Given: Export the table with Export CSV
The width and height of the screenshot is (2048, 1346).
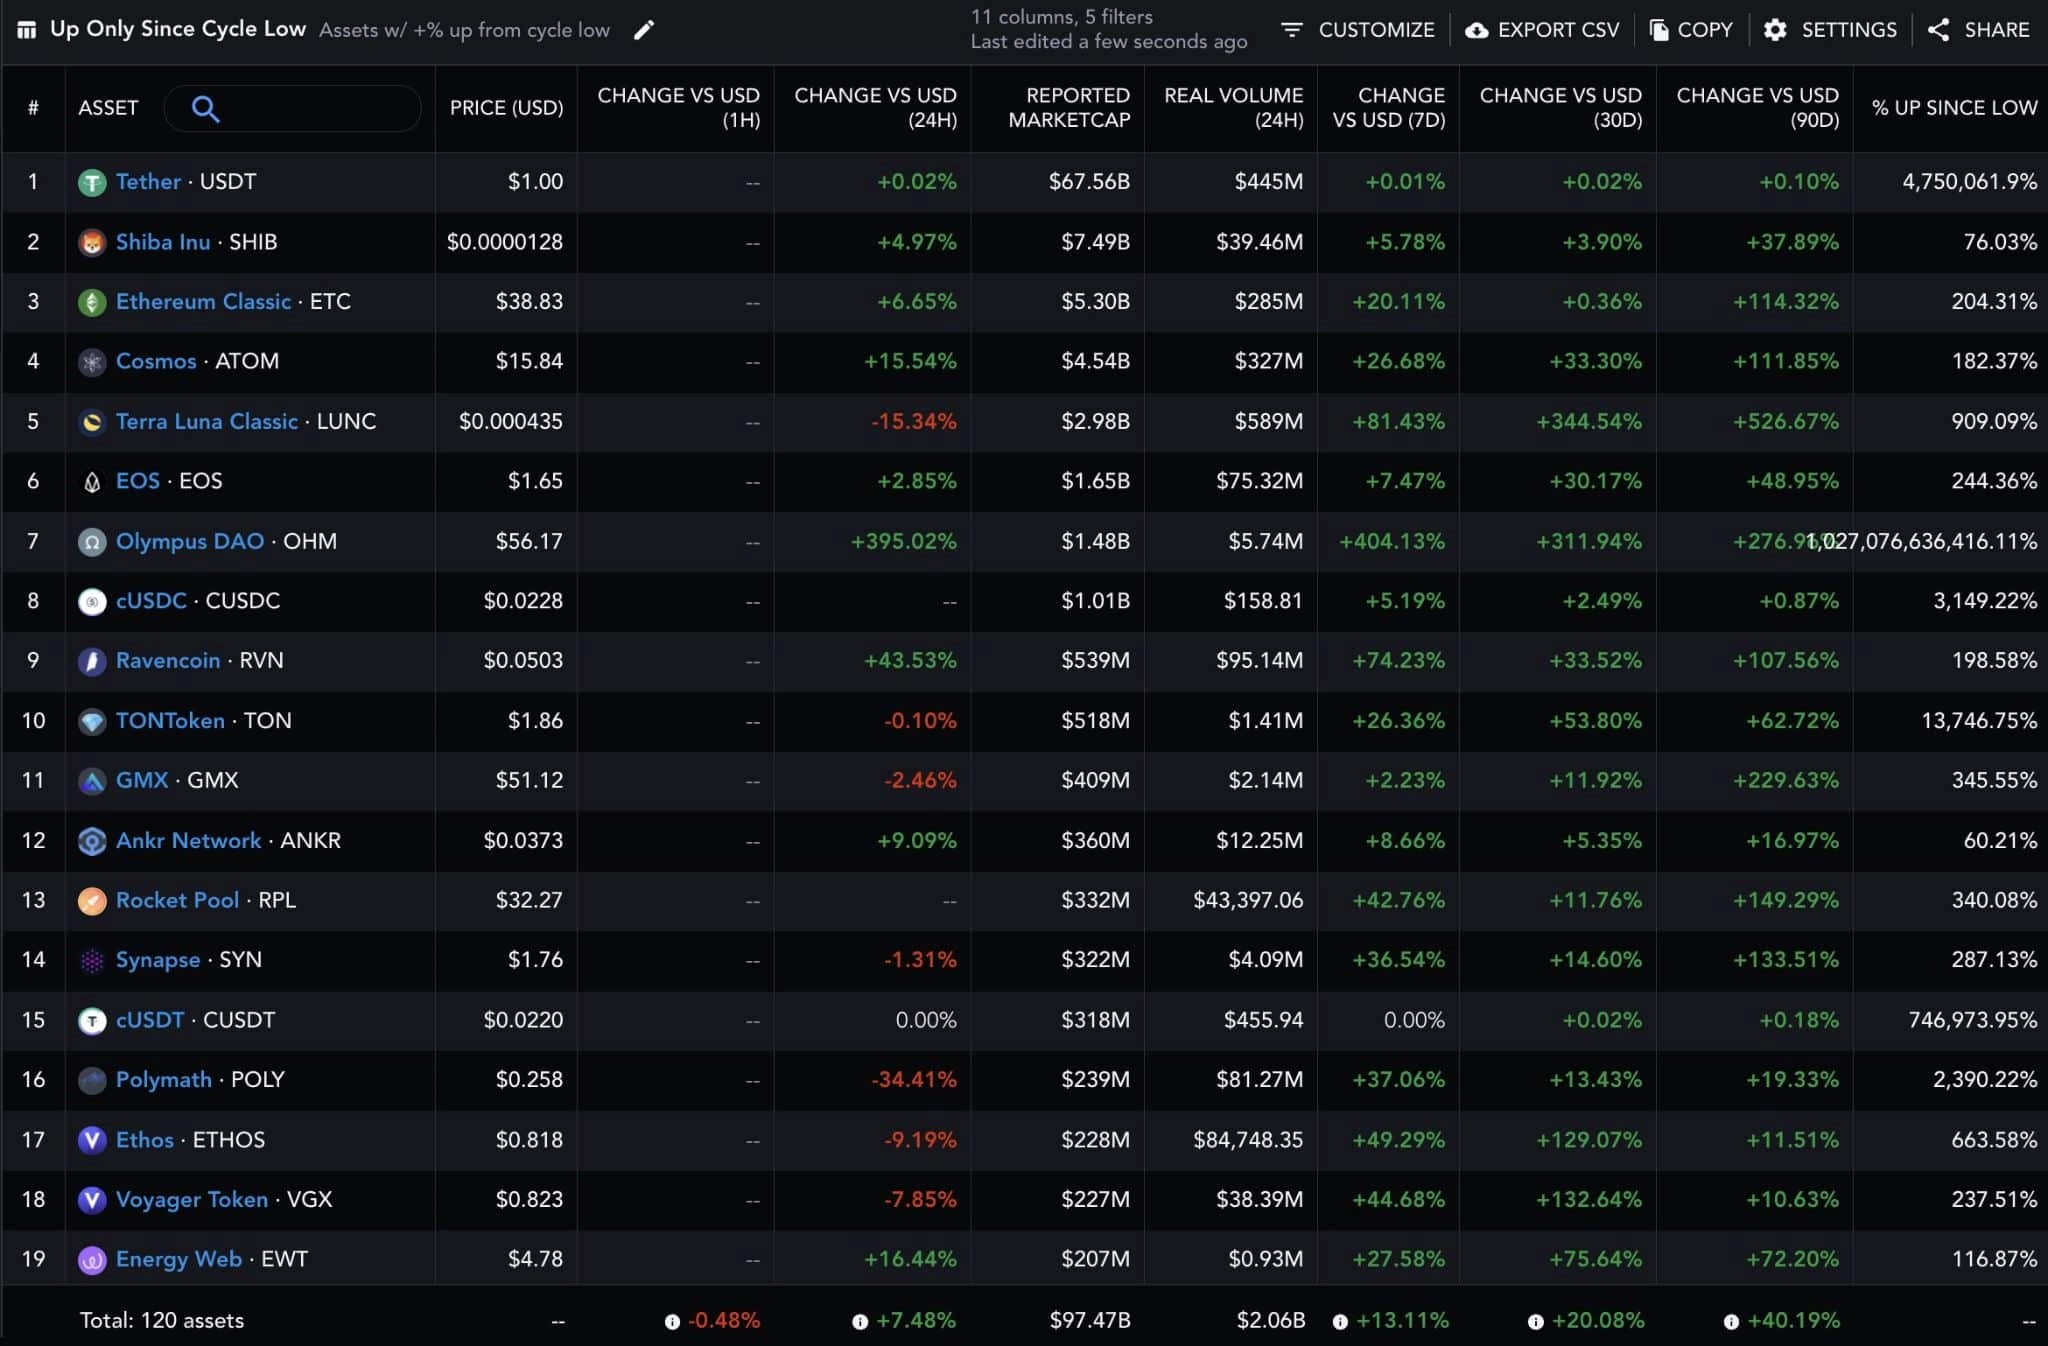Looking at the screenshot, I should (x=1542, y=30).
